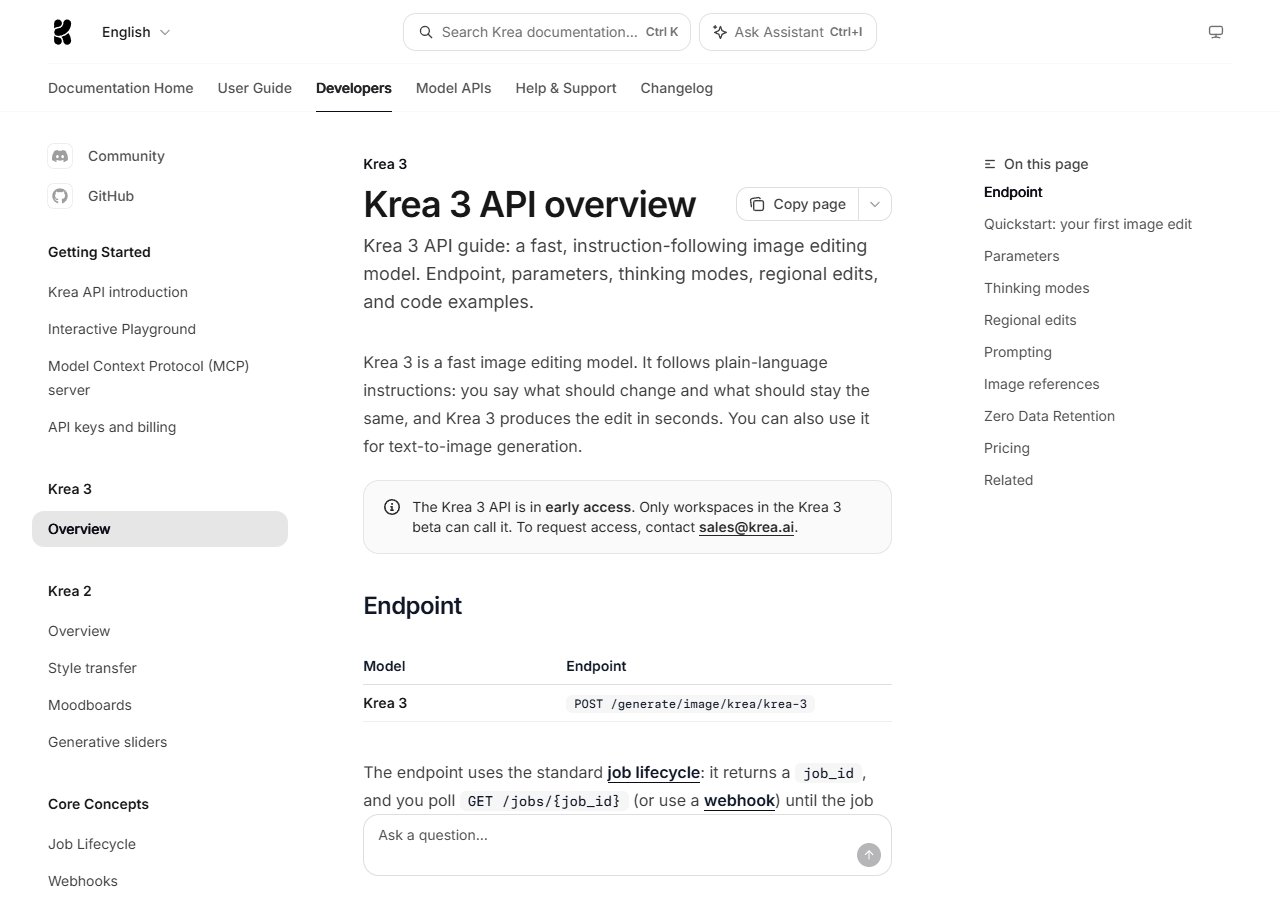The image size is (1280, 900).
Task: Click the copy icon beside Copy page
Action: pos(757,204)
